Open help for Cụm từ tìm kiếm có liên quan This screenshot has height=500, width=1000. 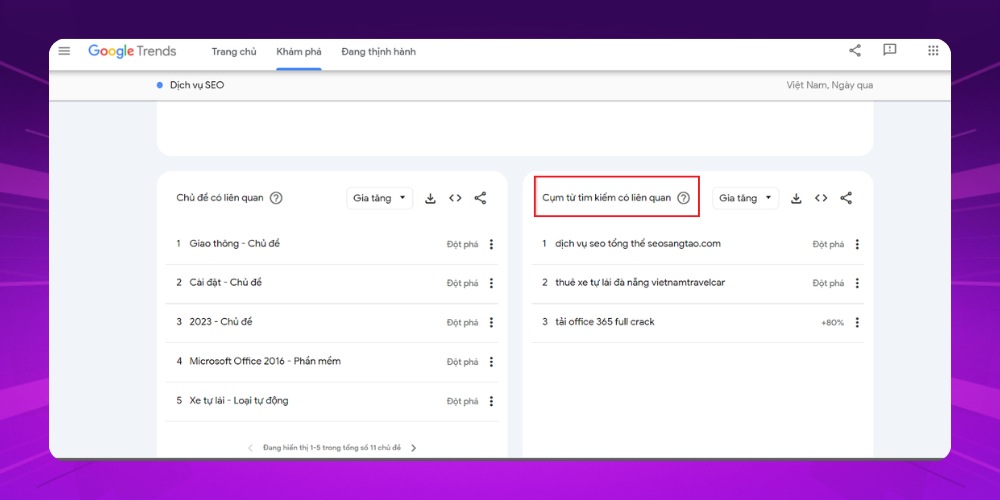(x=683, y=198)
